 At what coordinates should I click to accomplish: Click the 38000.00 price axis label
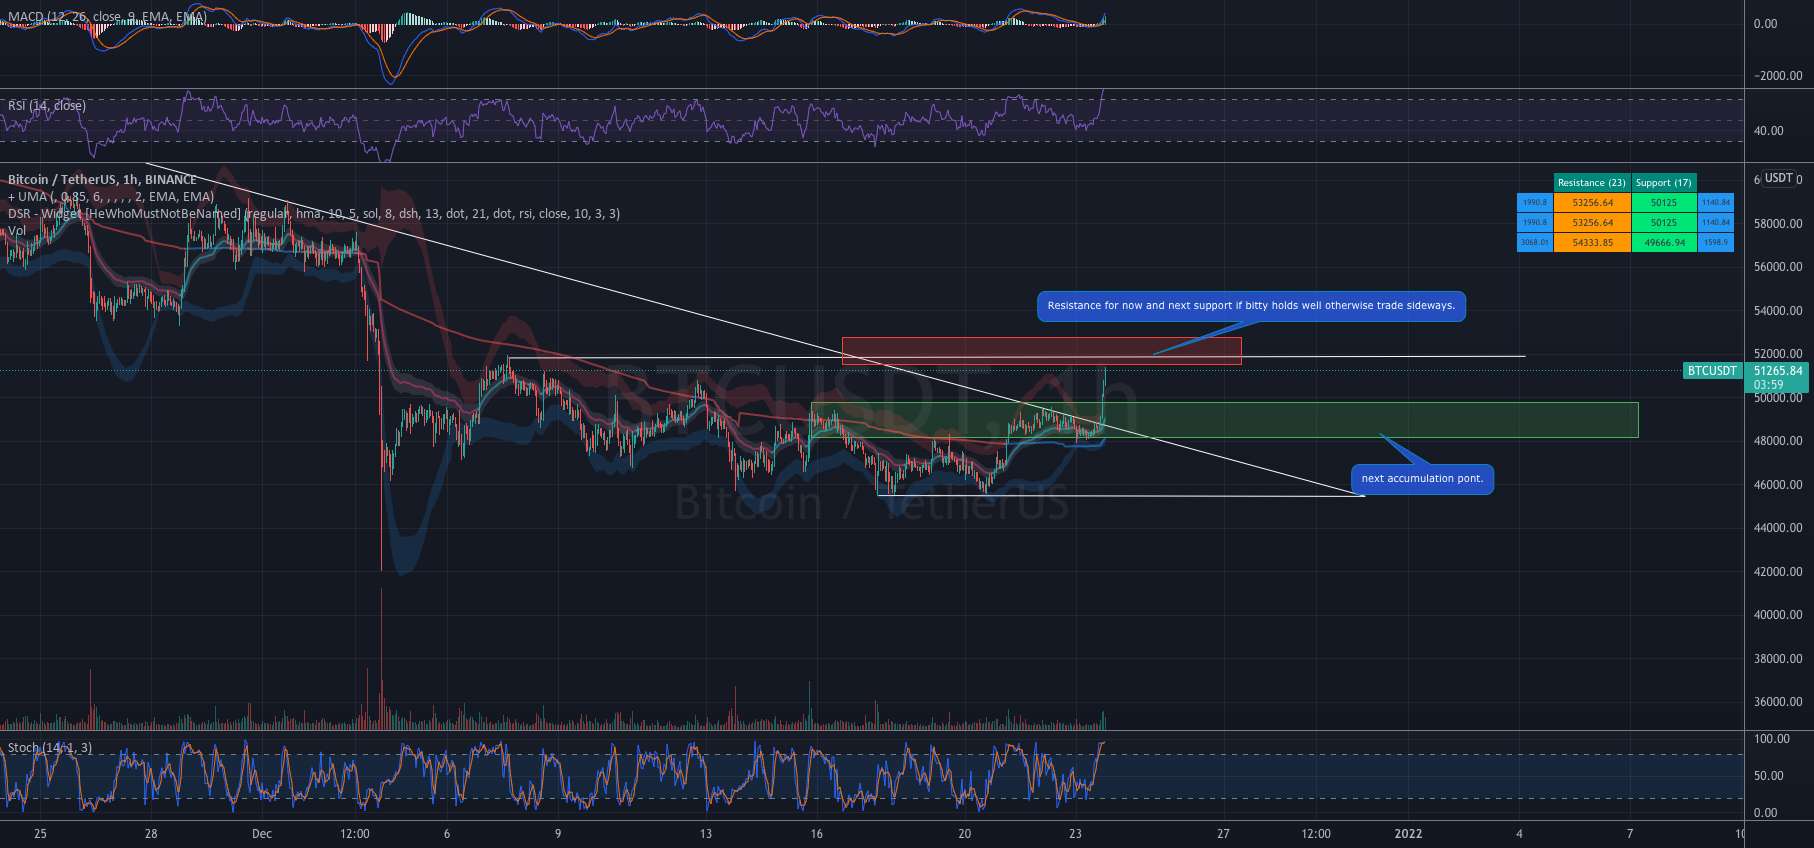click(x=1778, y=659)
